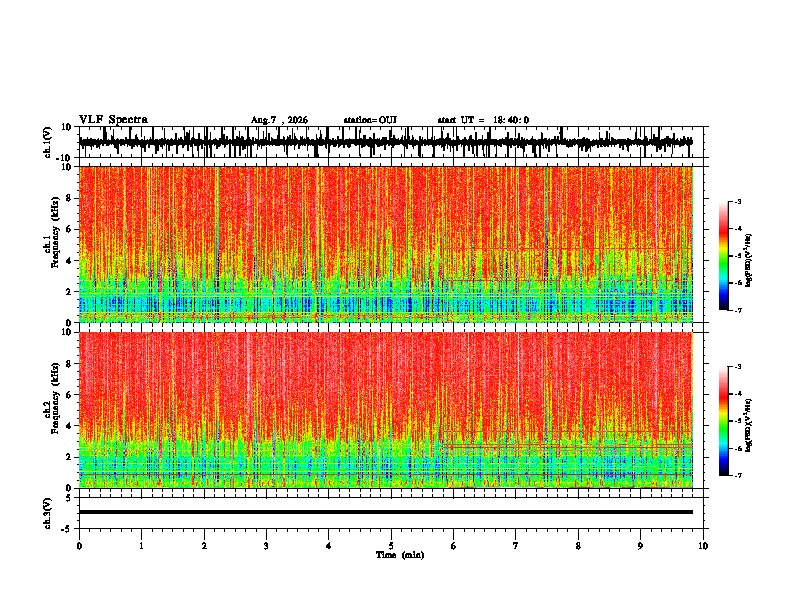Viewport: 792px width, 612px height.
Task: Click the ch.1 frequency axis "8" tick label
Action: (x=70, y=198)
